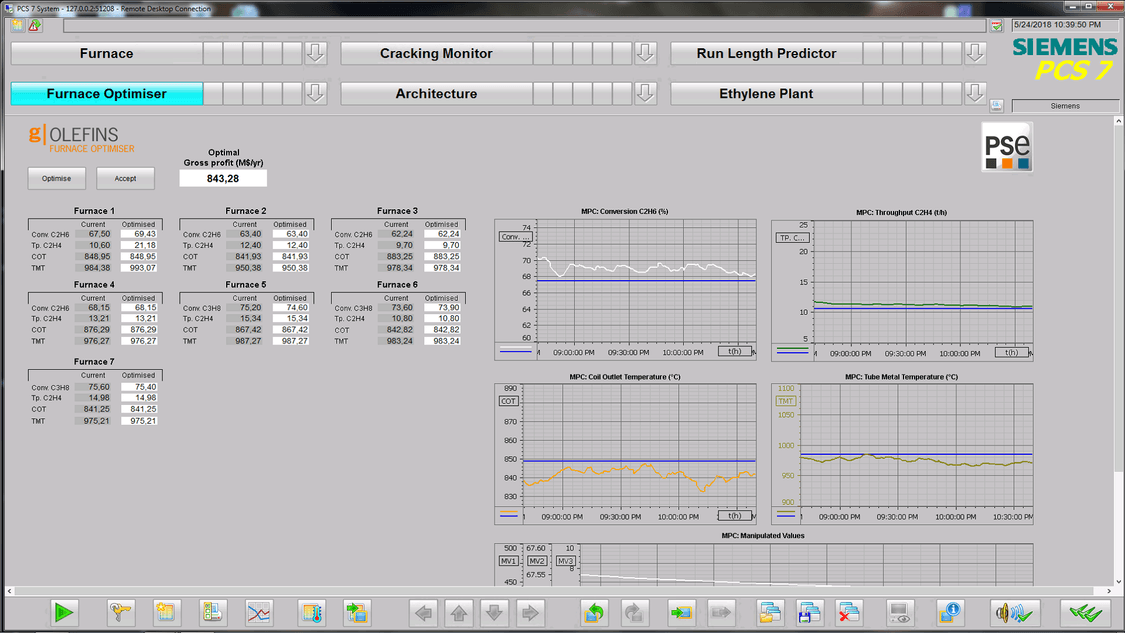Click the thermometer measurement icon

[x=311, y=612]
